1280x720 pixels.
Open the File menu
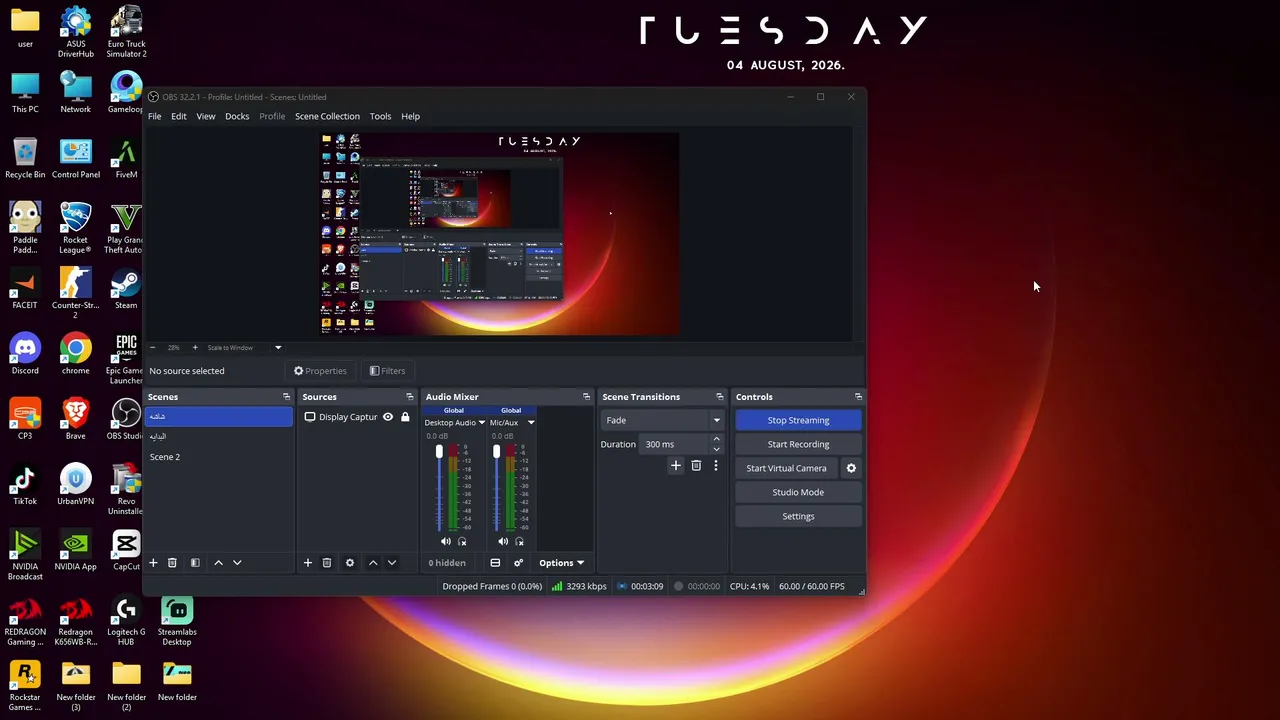click(x=155, y=116)
